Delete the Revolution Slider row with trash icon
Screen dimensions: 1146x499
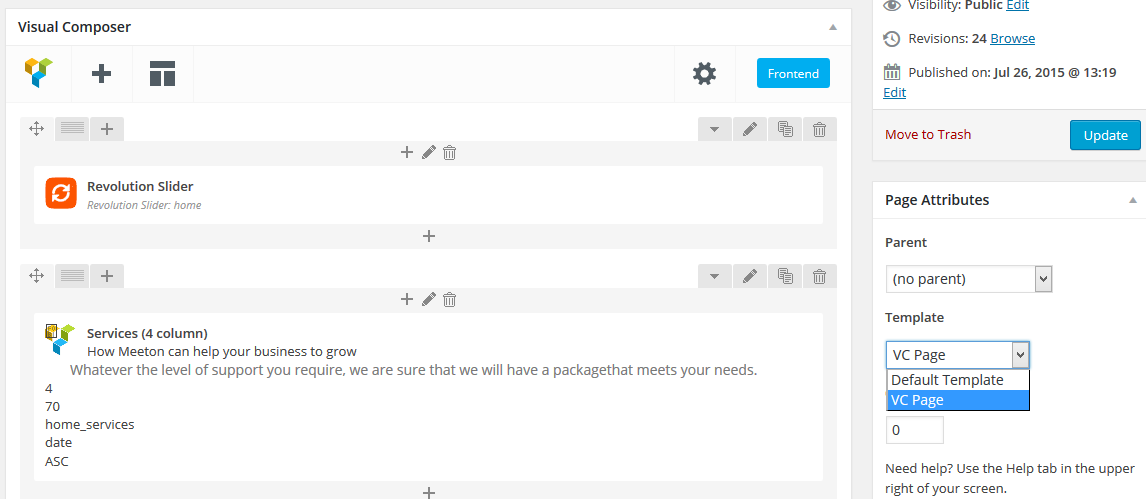click(x=819, y=129)
